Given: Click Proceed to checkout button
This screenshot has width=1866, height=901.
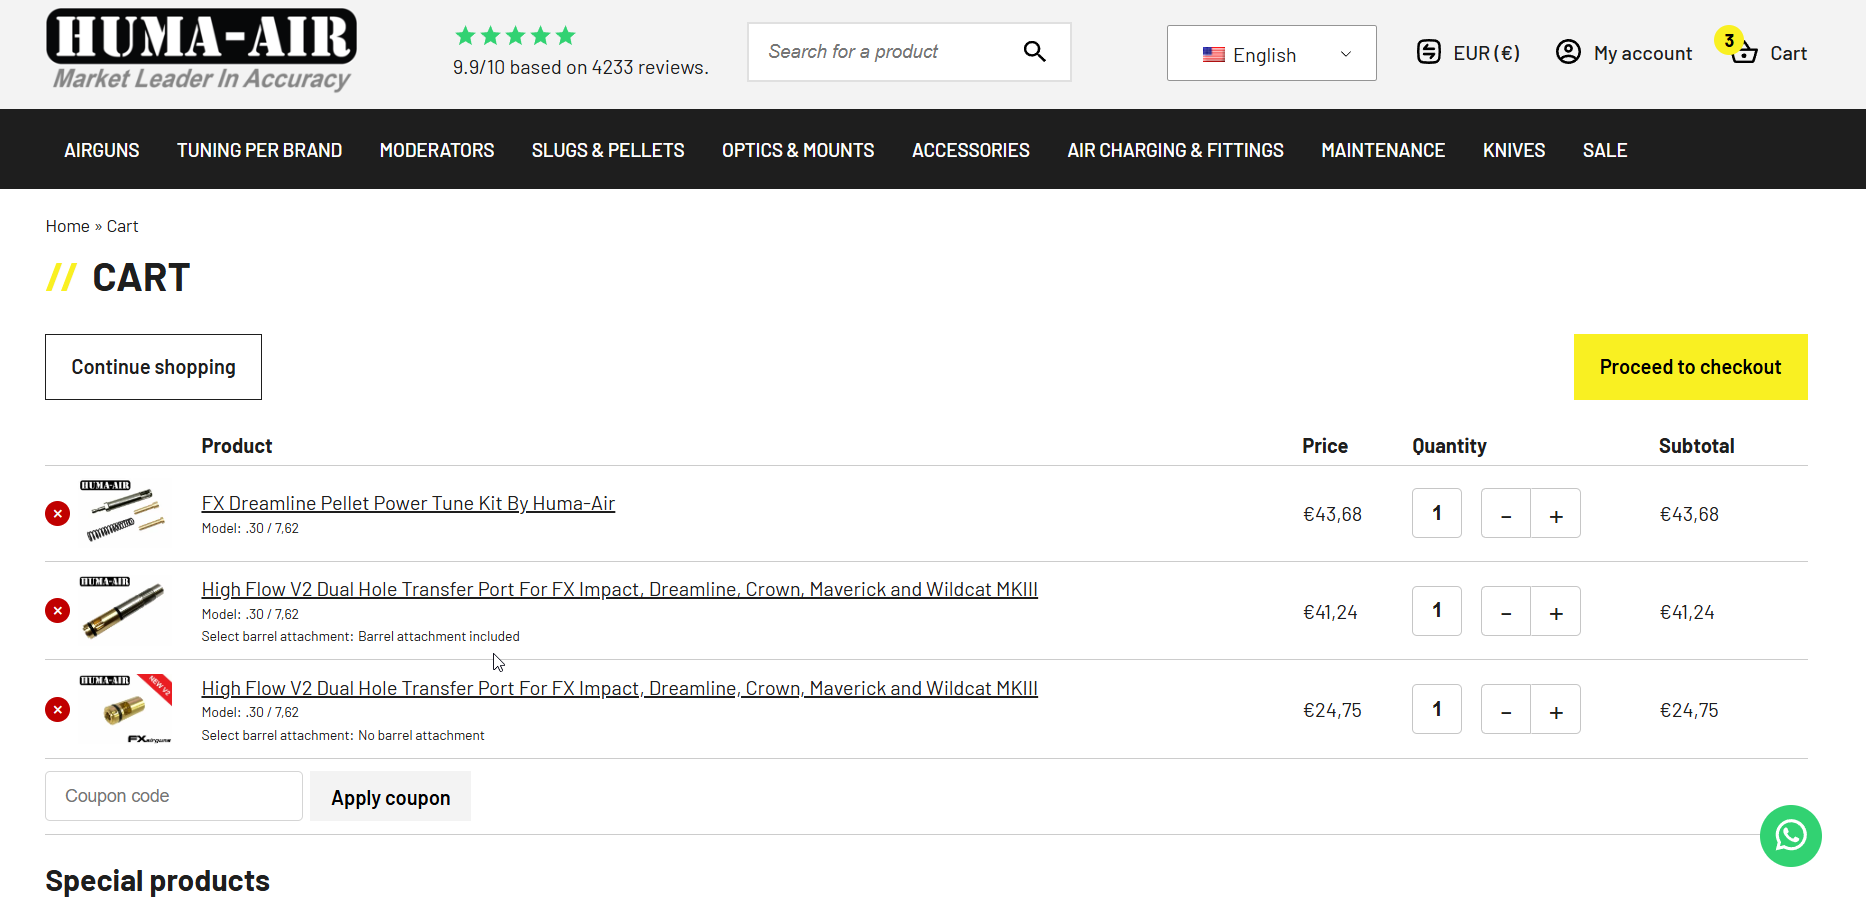Looking at the screenshot, I should point(1690,367).
